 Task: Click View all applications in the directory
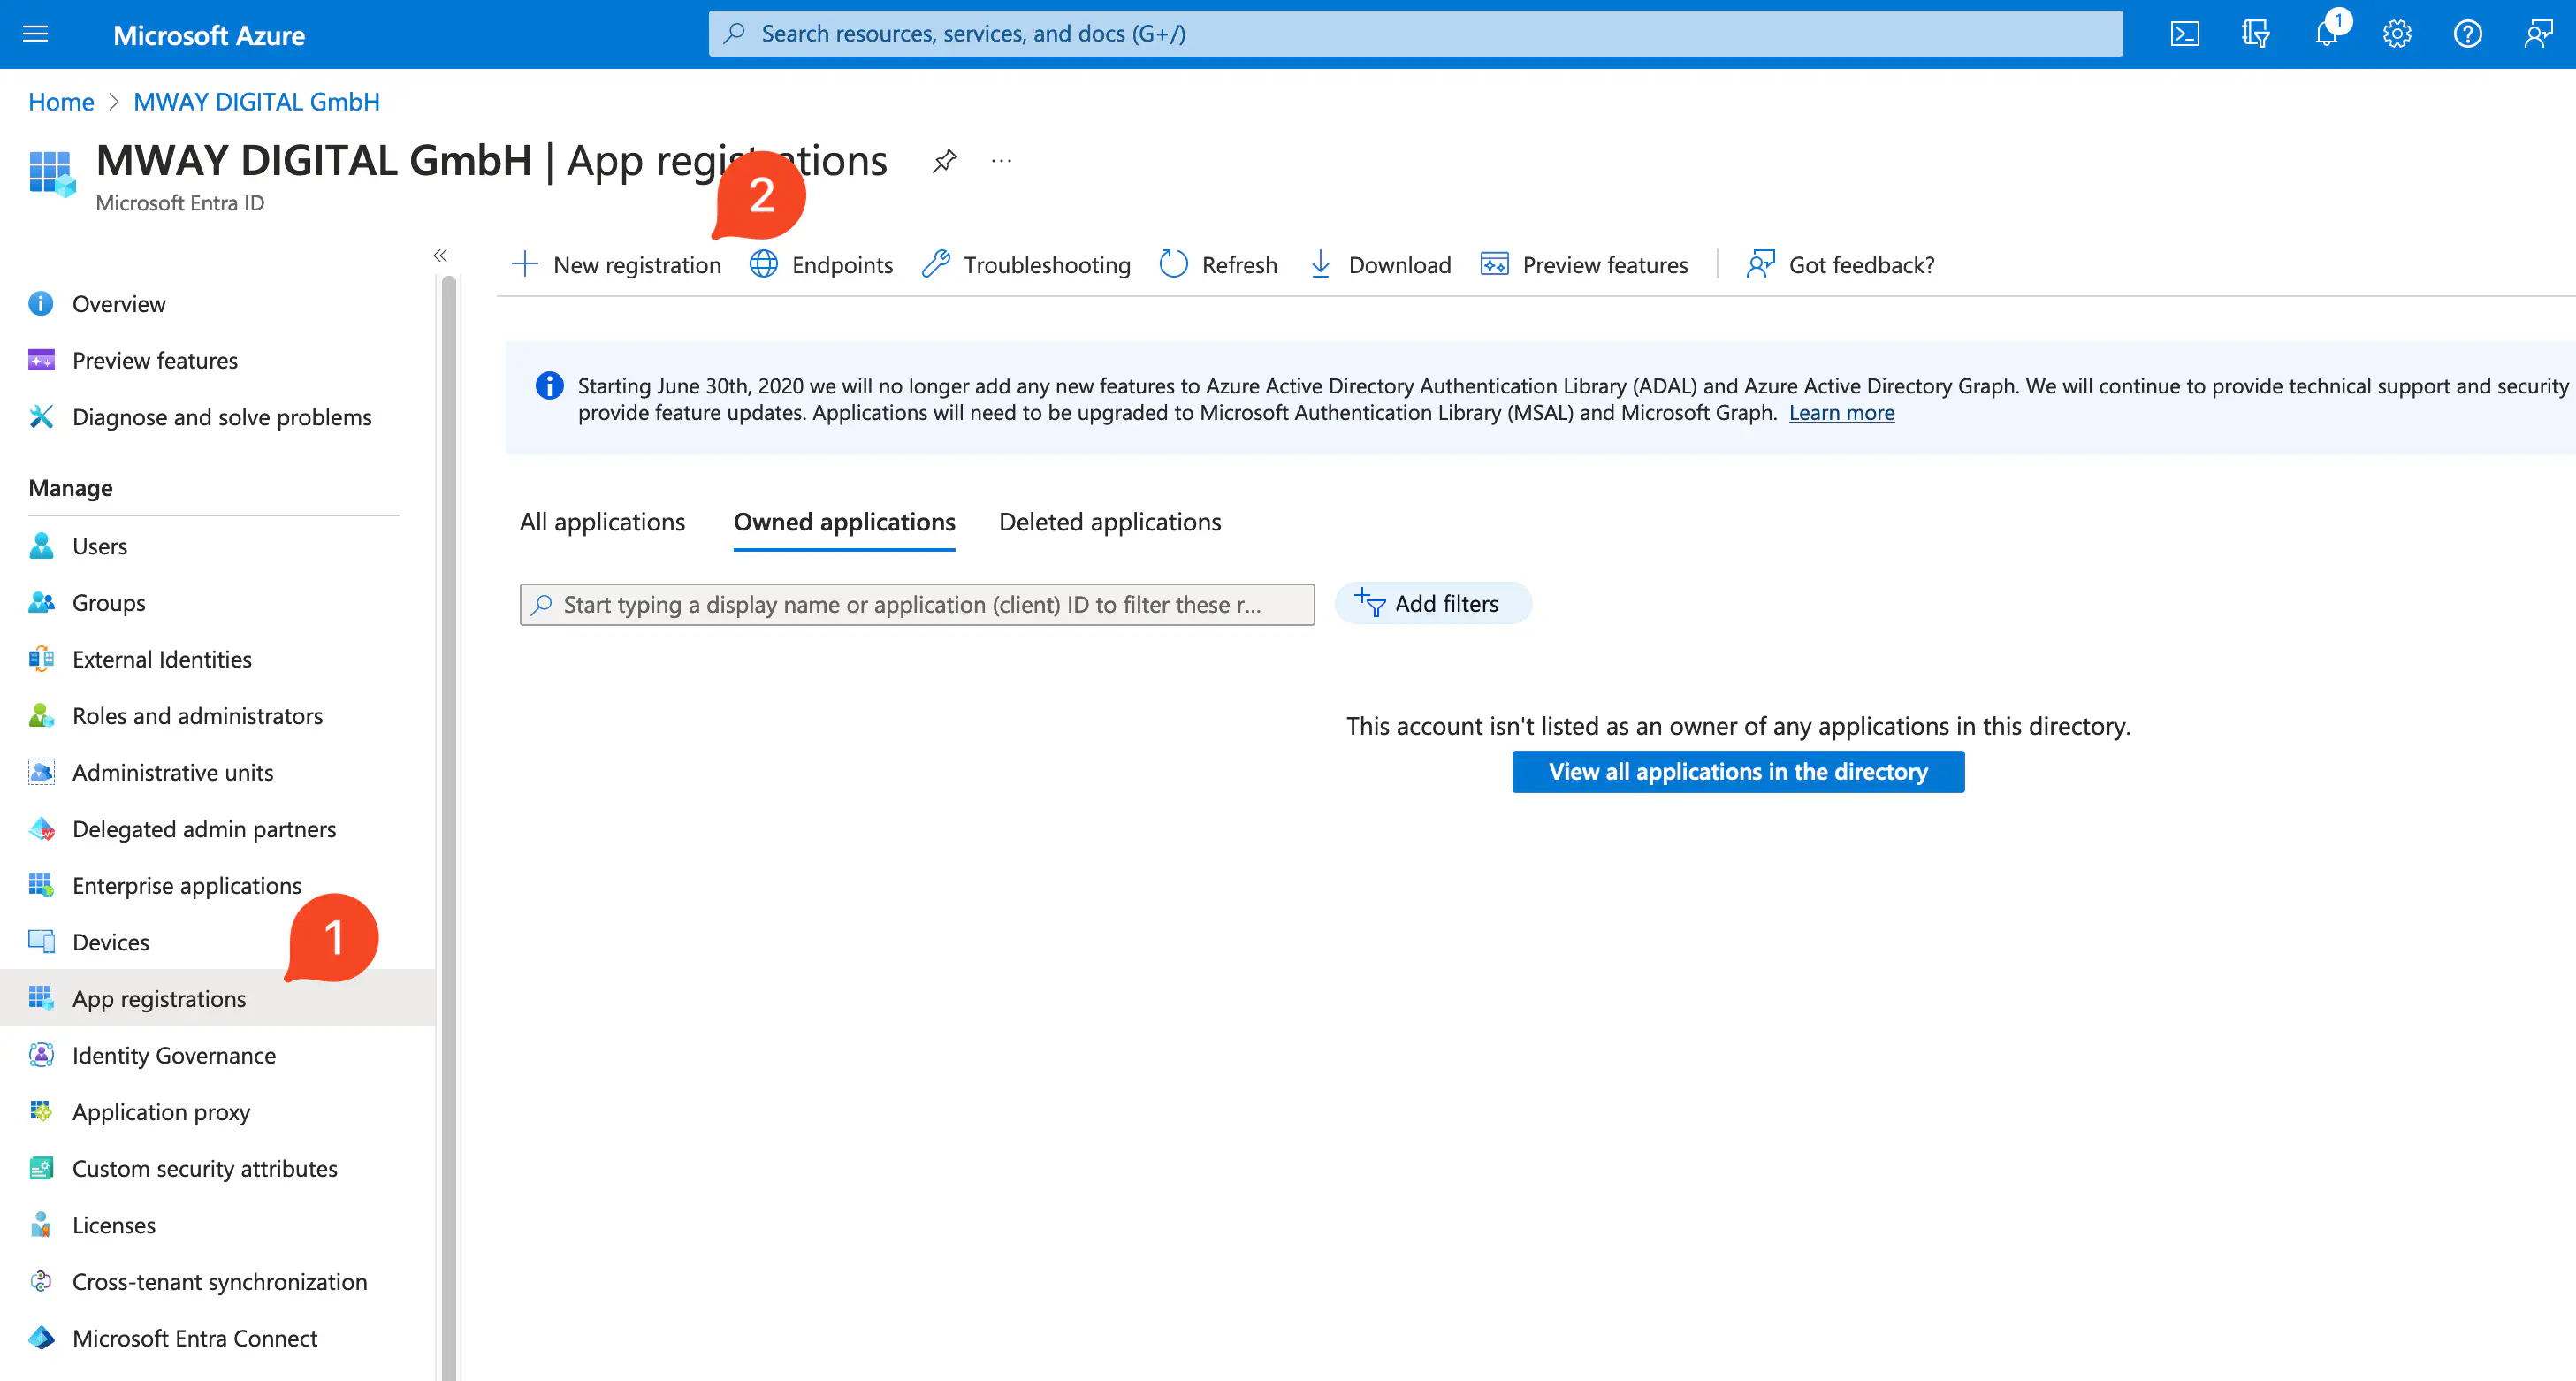(1737, 772)
